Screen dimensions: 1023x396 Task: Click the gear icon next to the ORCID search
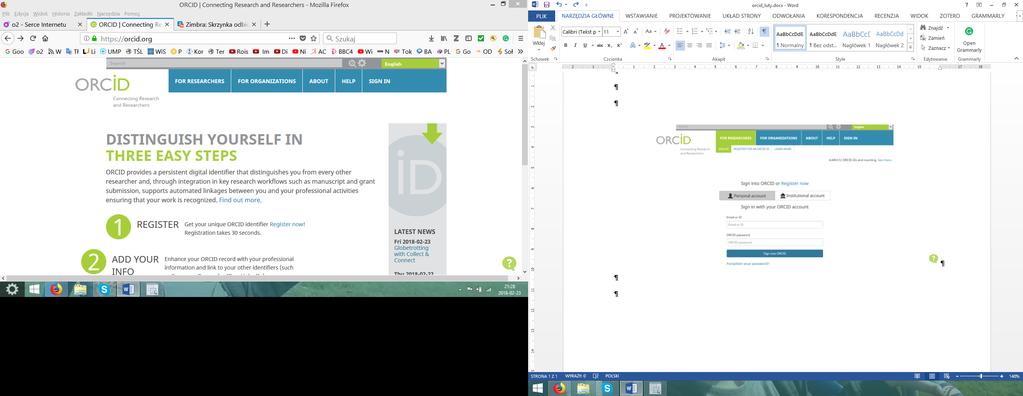tap(362, 63)
